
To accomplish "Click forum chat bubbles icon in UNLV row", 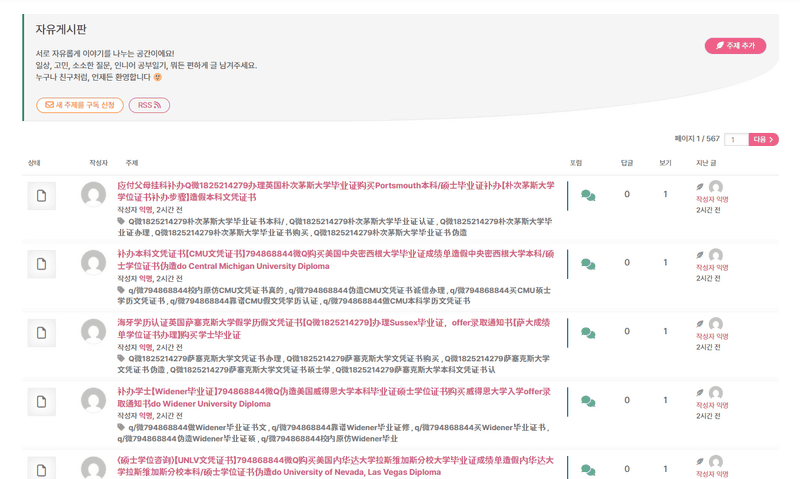I will point(588,470).
